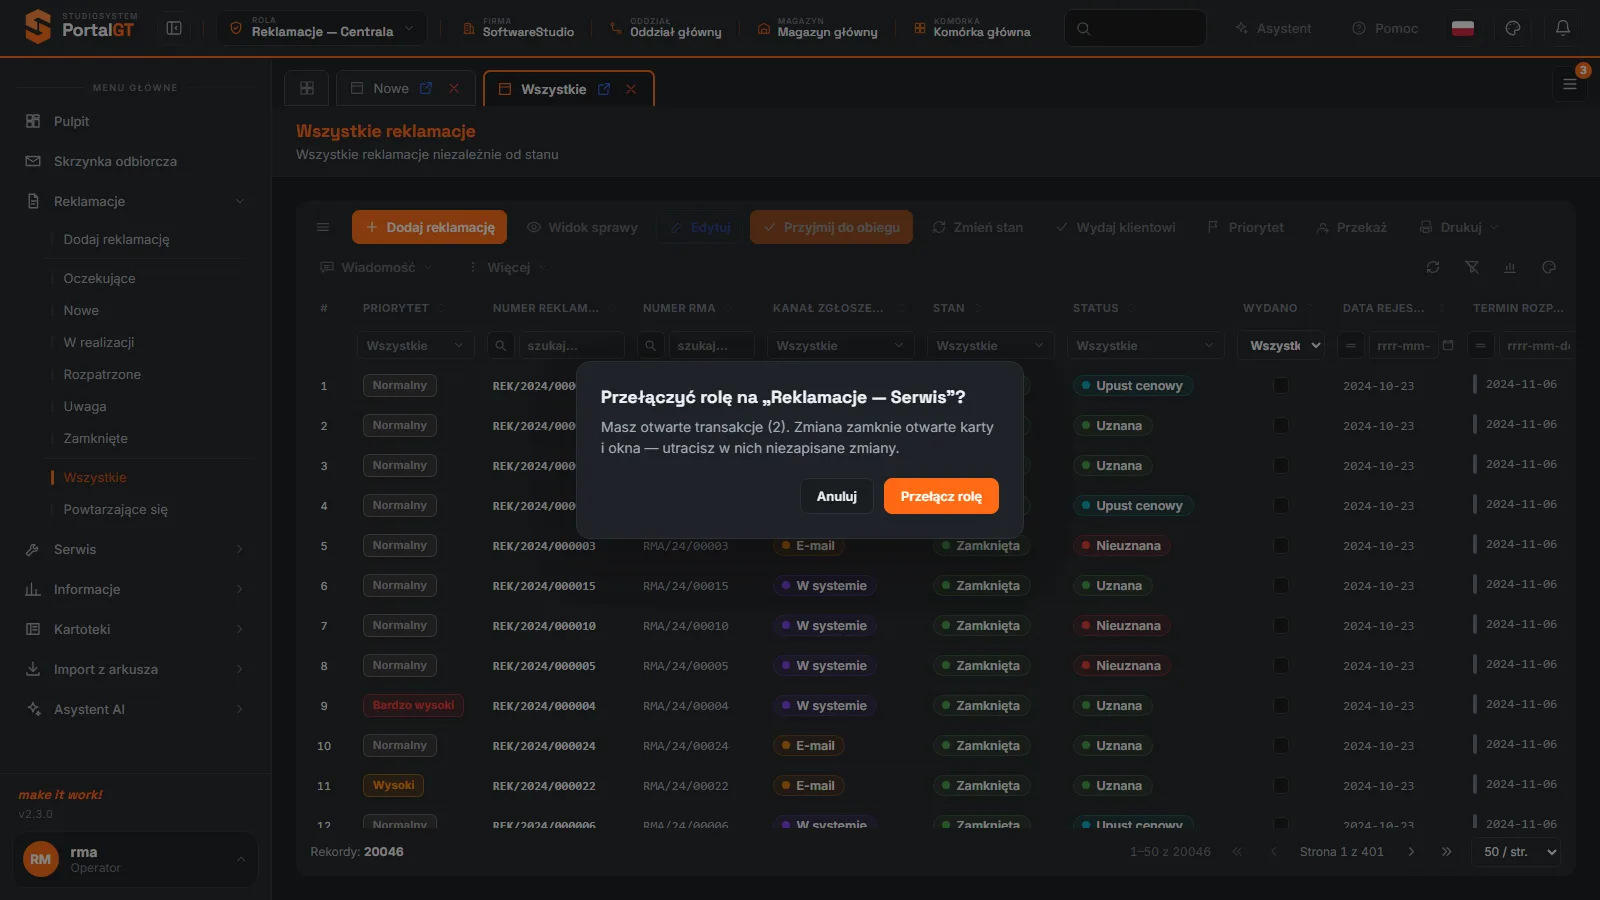Click the refresh icon above the table
This screenshot has width=1600, height=900.
[x=1433, y=267]
